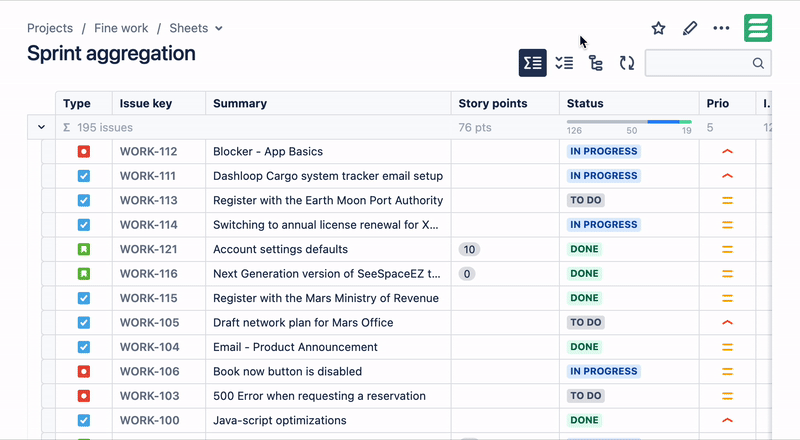Image resolution: width=800 pixels, height=440 pixels.
Task: Select summary 'Book now button is disabled'
Action: 287,372
